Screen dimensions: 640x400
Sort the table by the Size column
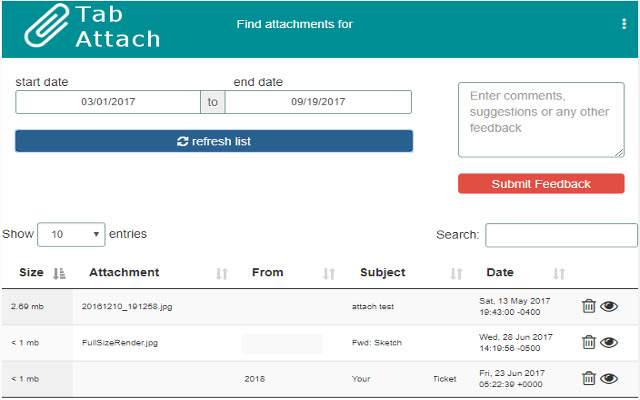coord(58,273)
